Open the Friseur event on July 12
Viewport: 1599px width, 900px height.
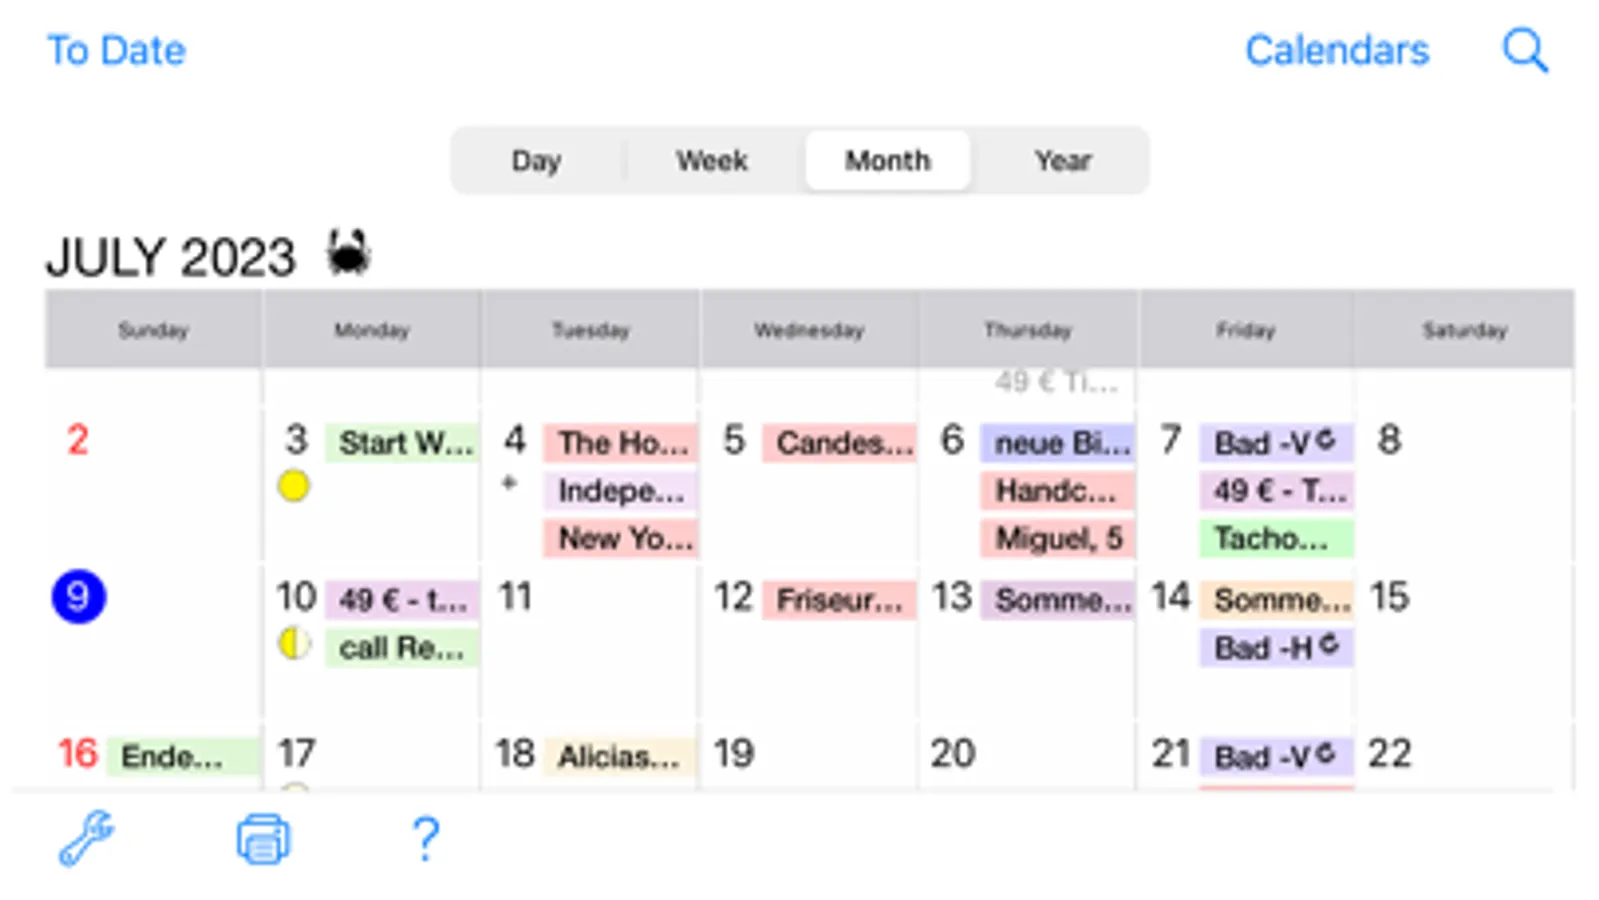click(x=839, y=600)
